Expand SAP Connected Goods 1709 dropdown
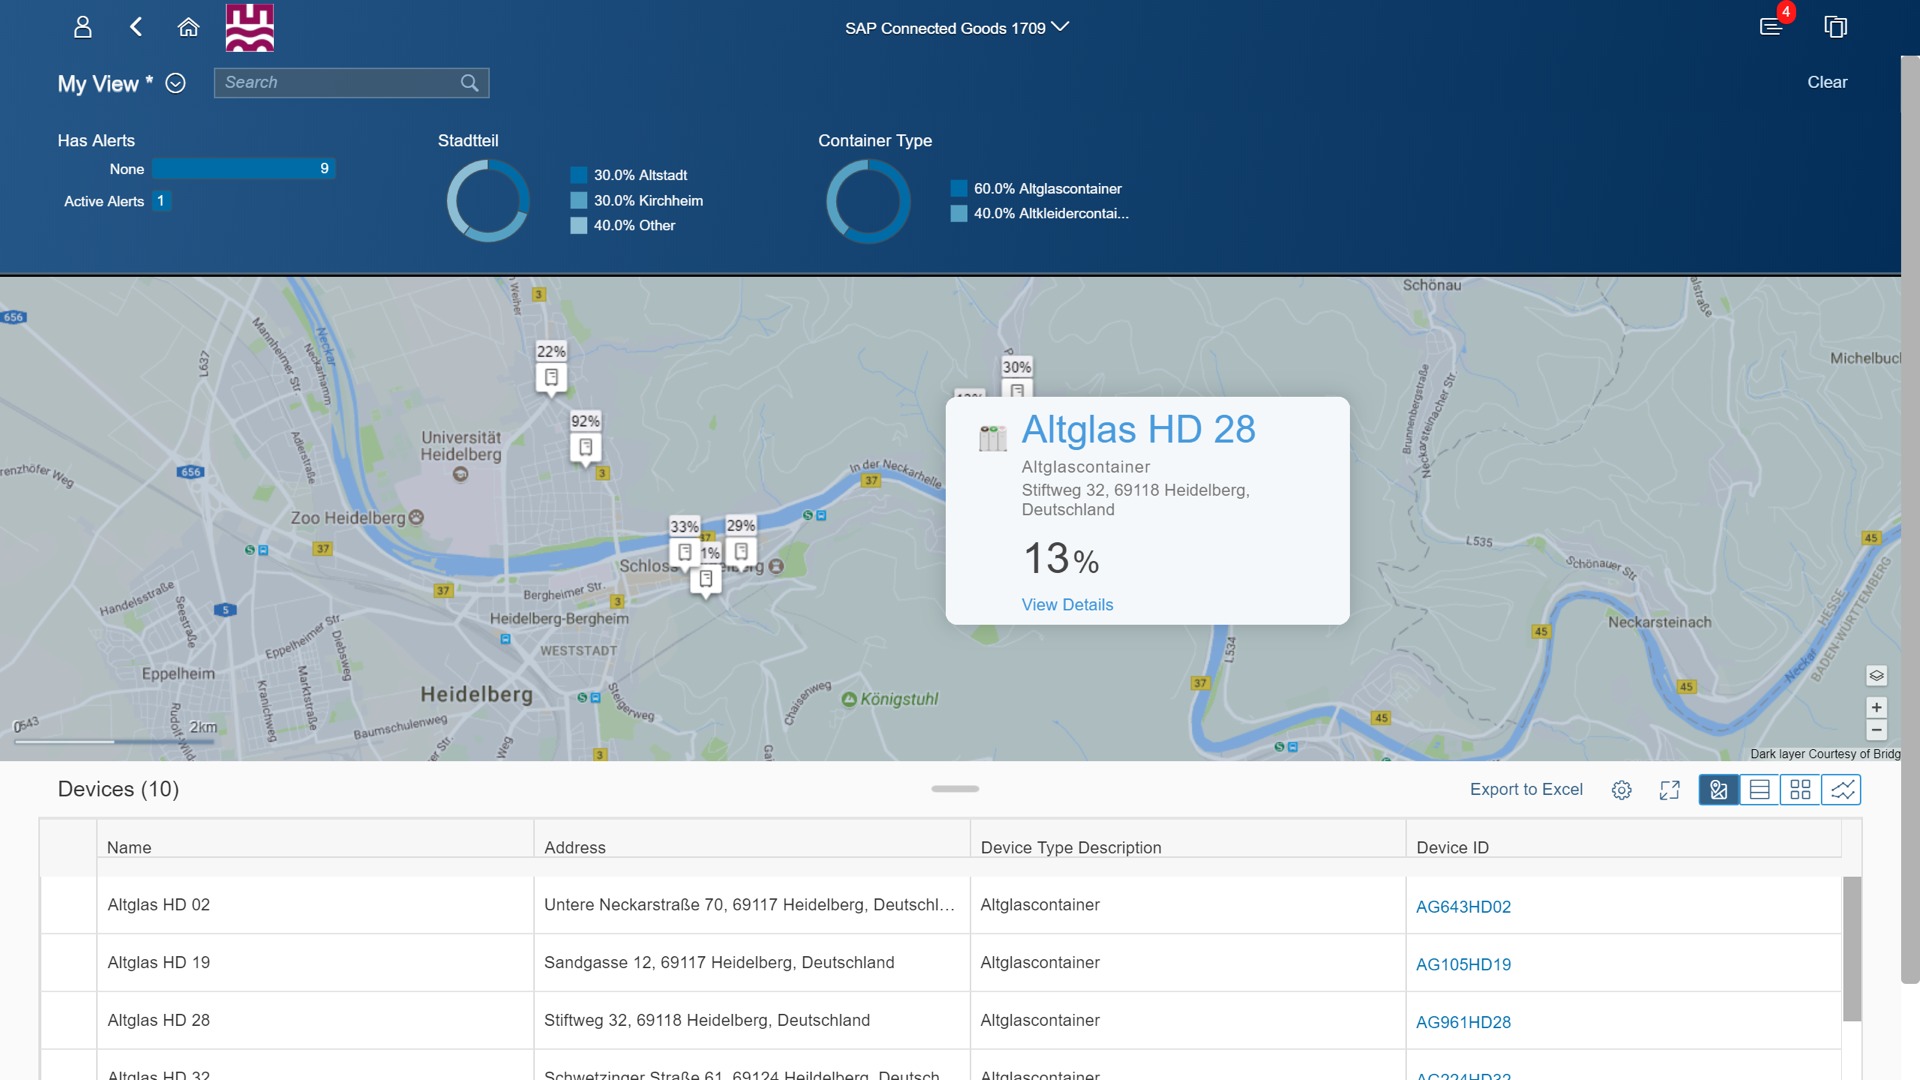Viewport: 1920px width, 1080px height. click(x=1060, y=27)
